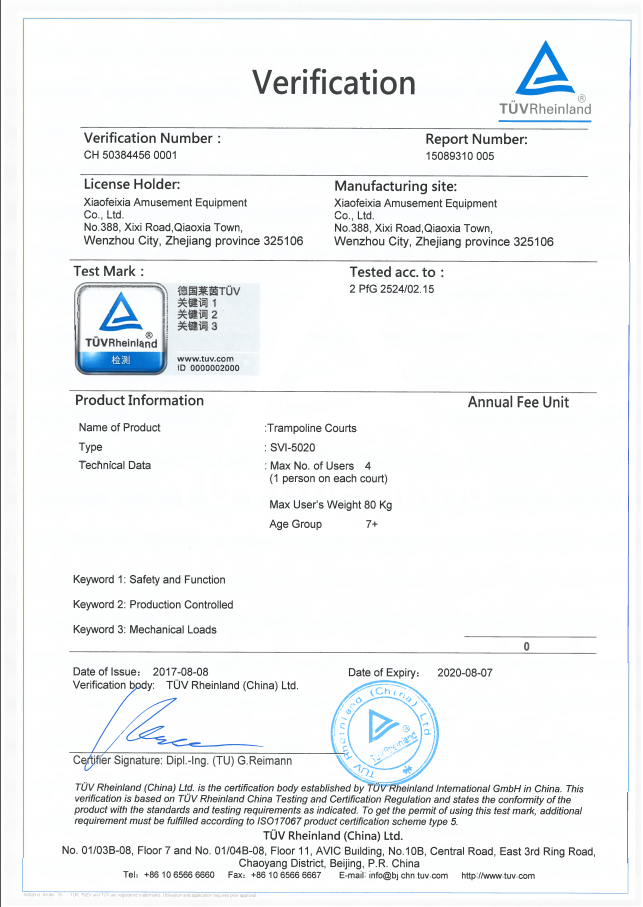Screen dimensions: 643x907
Task: Click the date of issue 2017-08-08
Action: (180, 672)
